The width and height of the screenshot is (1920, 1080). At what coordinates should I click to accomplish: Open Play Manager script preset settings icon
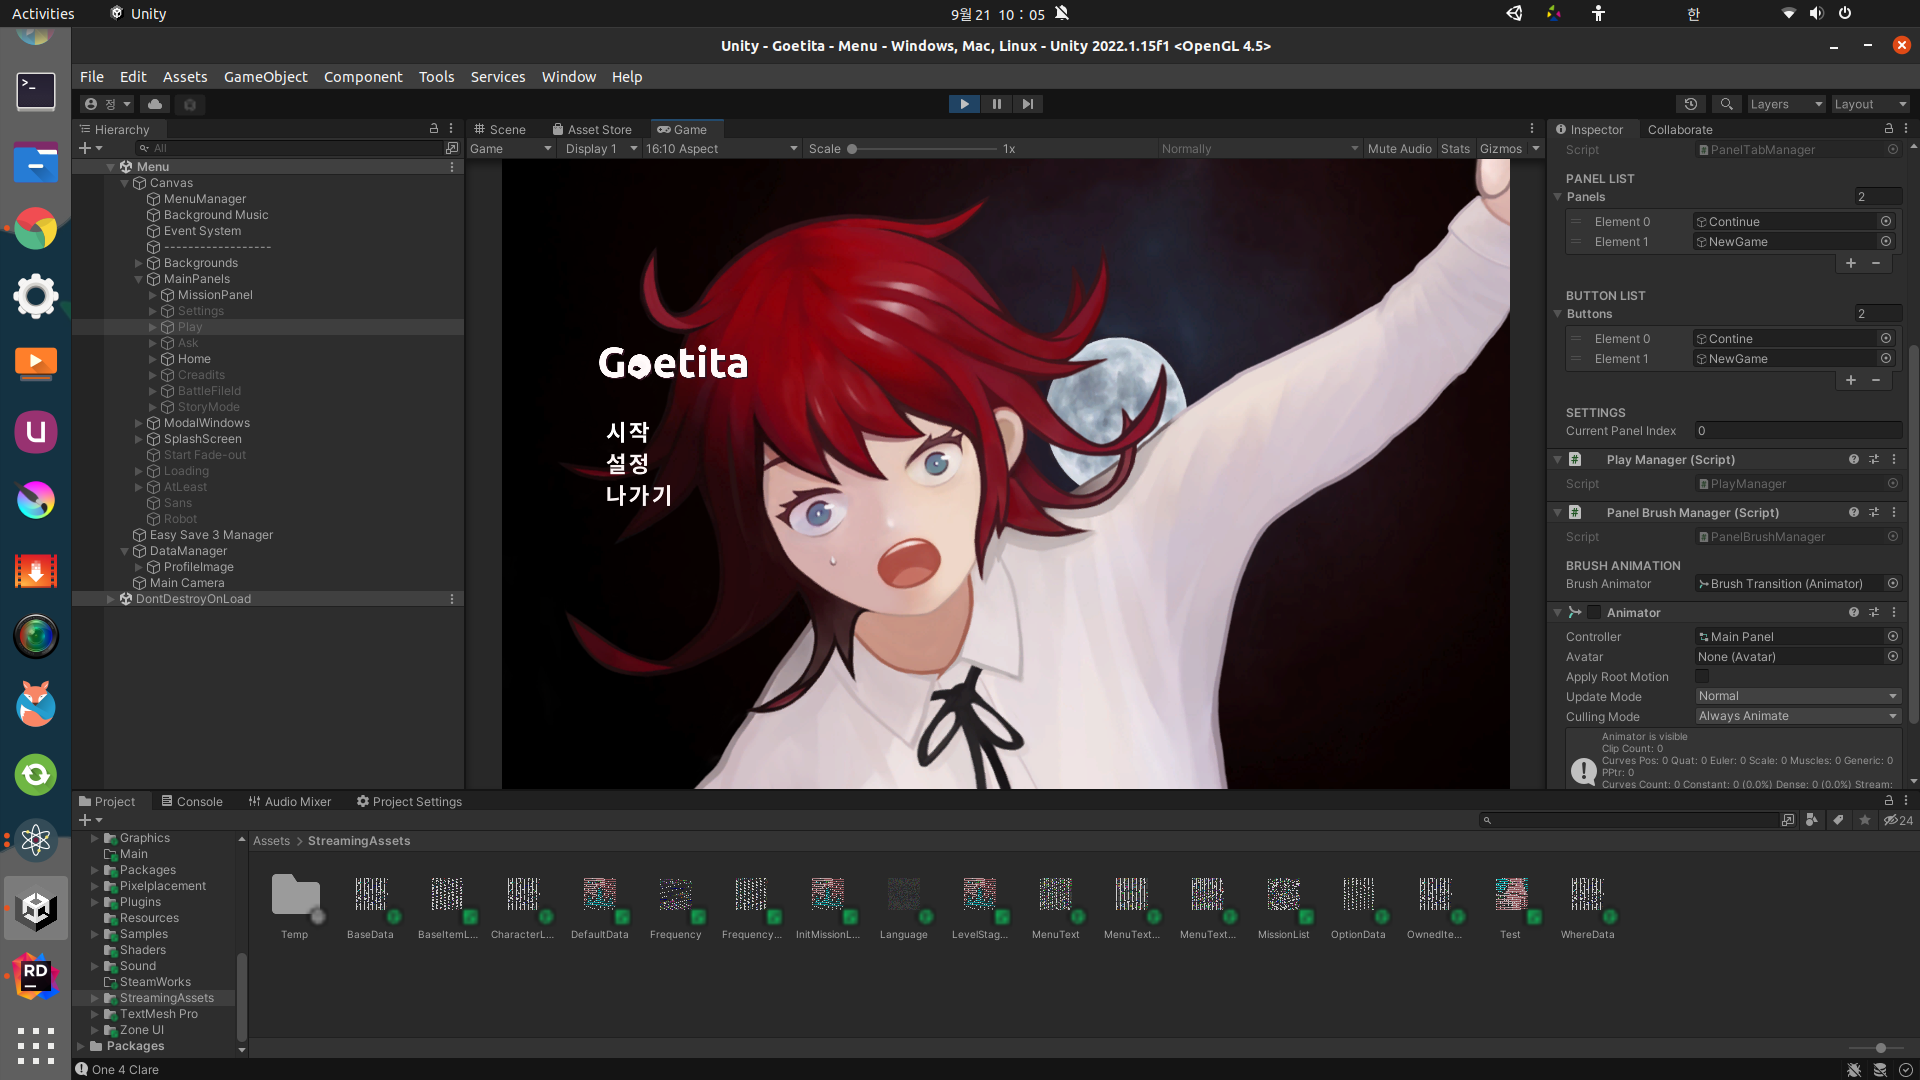tap(1874, 459)
